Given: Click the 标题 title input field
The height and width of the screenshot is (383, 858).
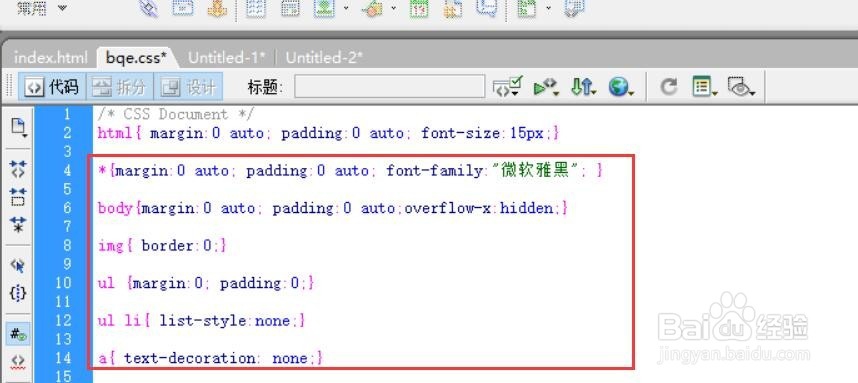Looking at the screenshot, I should (x=390, y=87).
